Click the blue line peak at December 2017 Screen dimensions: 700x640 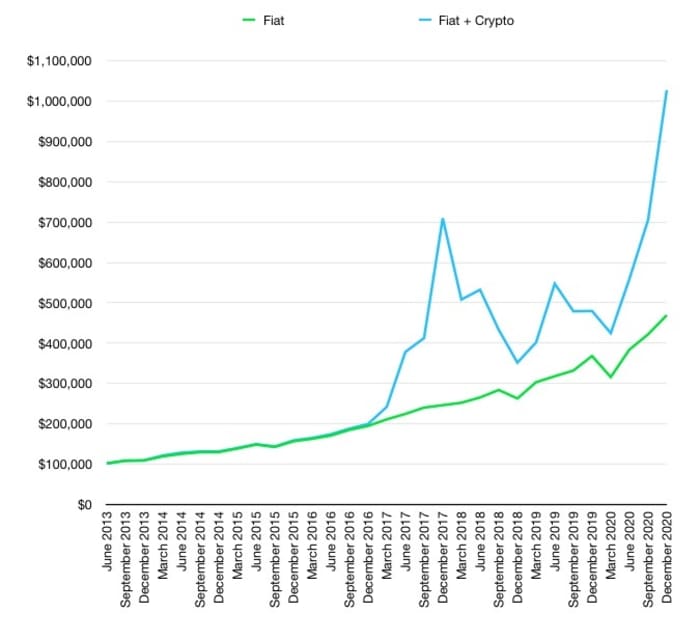pos(442,219)
